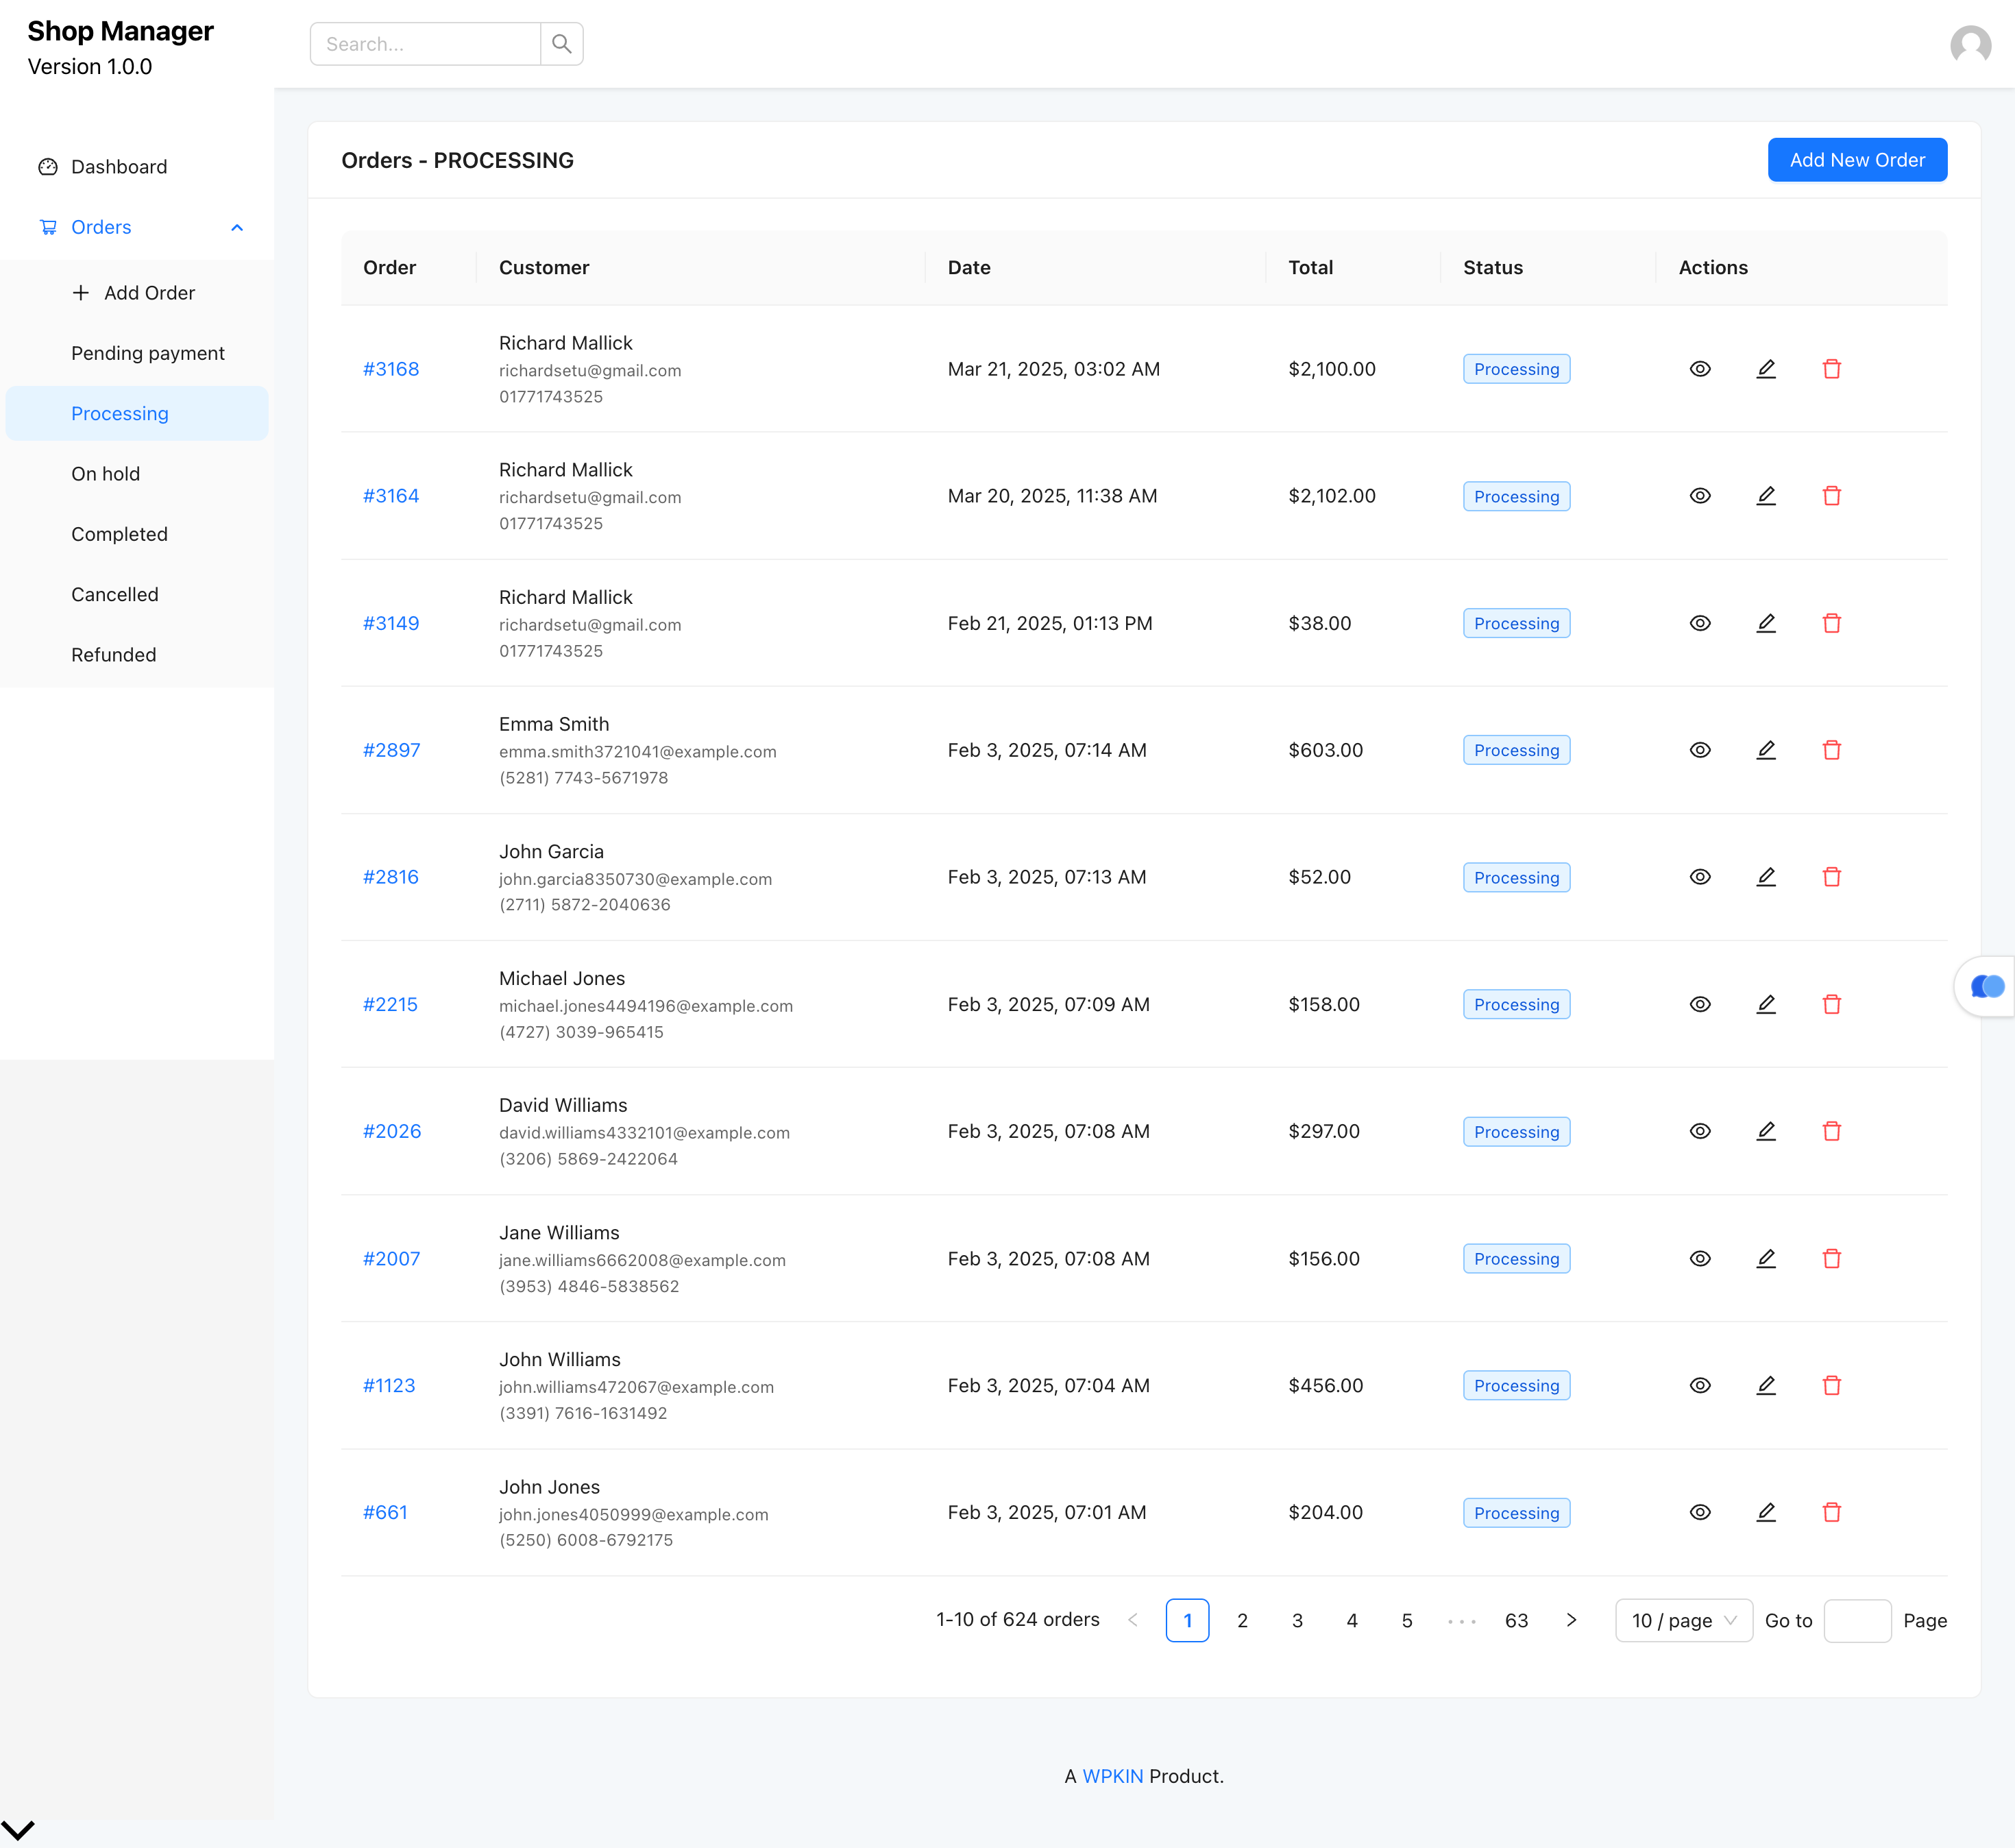Open Completed orders
Screen dimensions: 2015x1848
click(x=137, y=534)
